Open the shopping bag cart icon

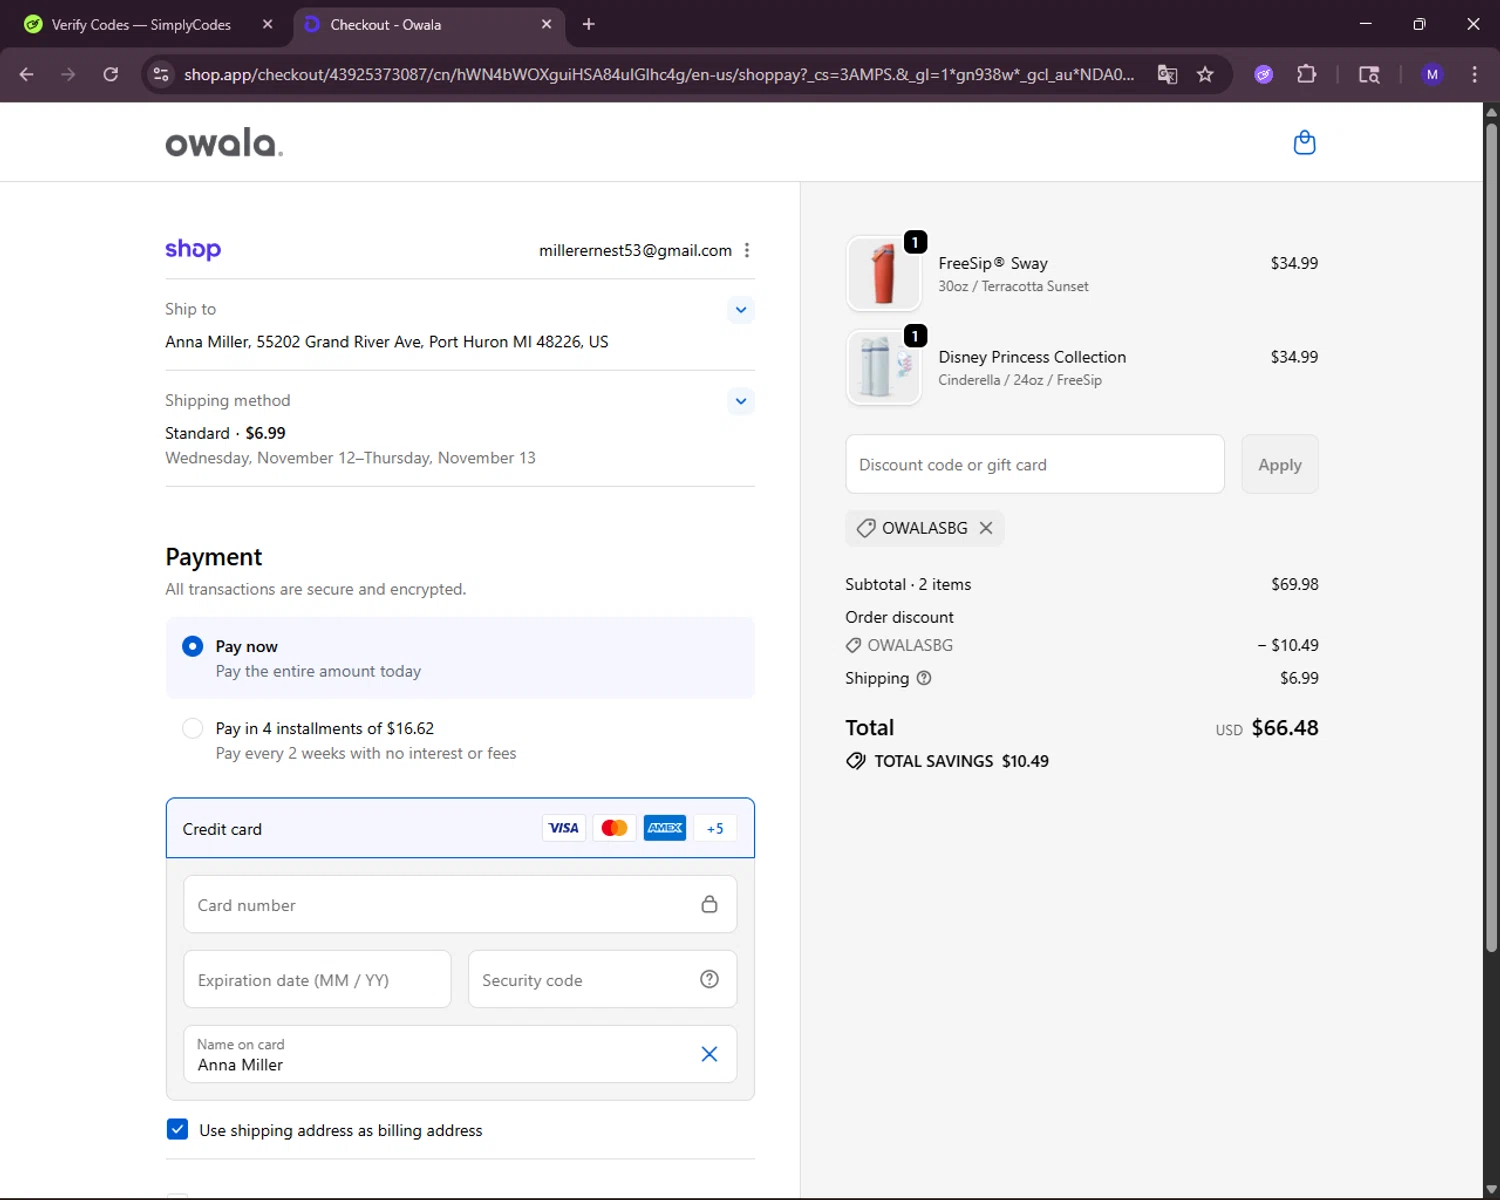(1304, 143)
